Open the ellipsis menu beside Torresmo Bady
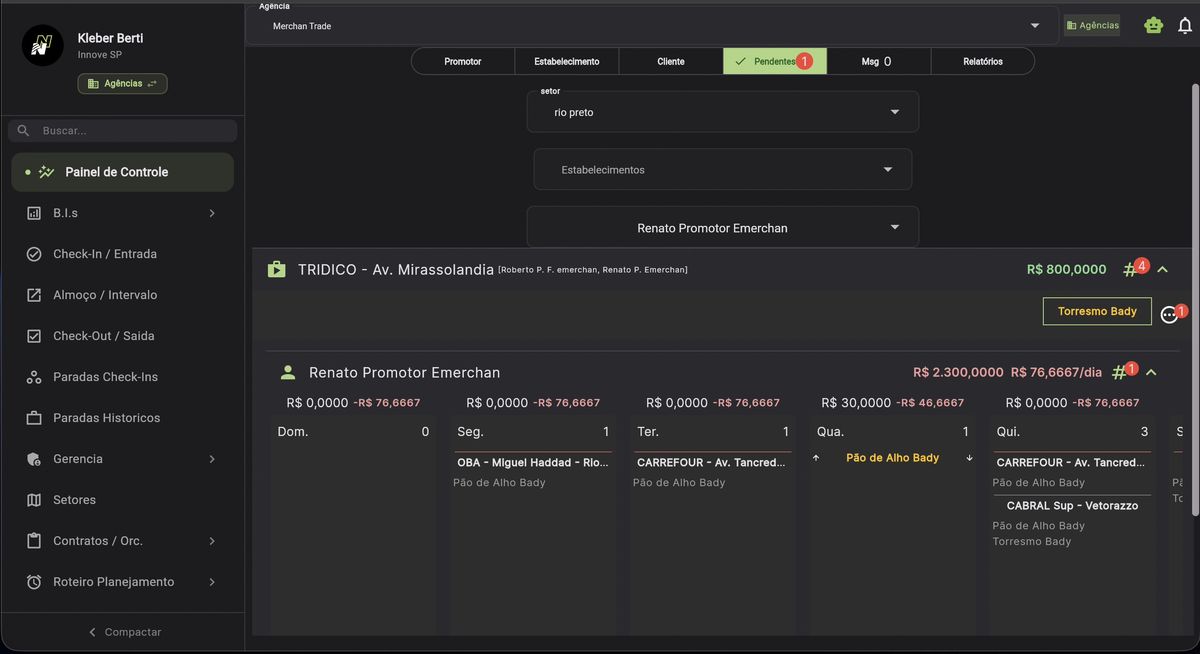1200x654 pixels. pyautogui.click(x=1169, y=313)
